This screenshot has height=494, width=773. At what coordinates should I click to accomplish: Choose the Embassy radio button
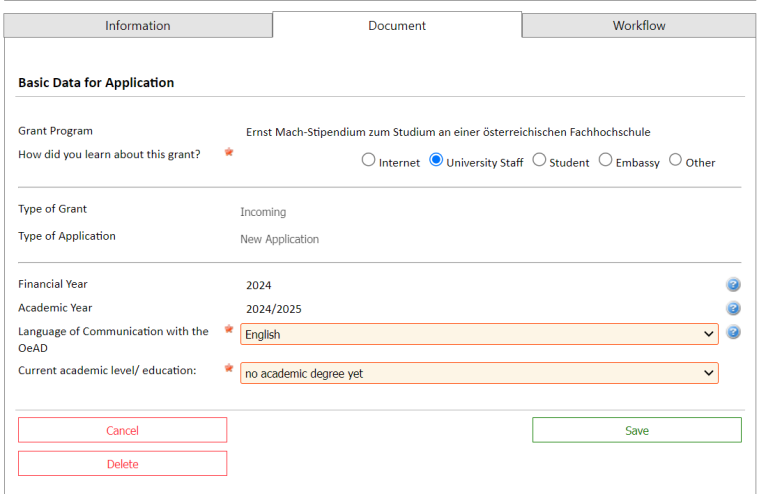point(605,160)
